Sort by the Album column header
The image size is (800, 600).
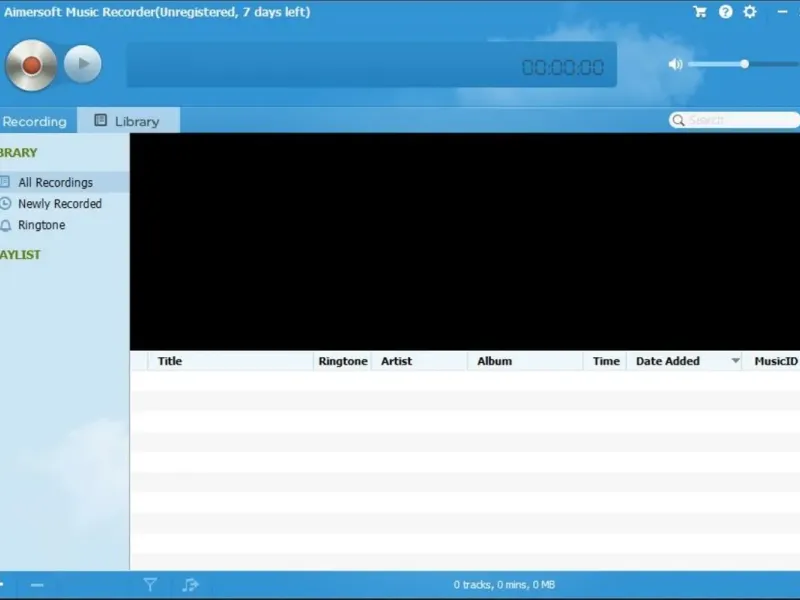click(x=525, y=361)
